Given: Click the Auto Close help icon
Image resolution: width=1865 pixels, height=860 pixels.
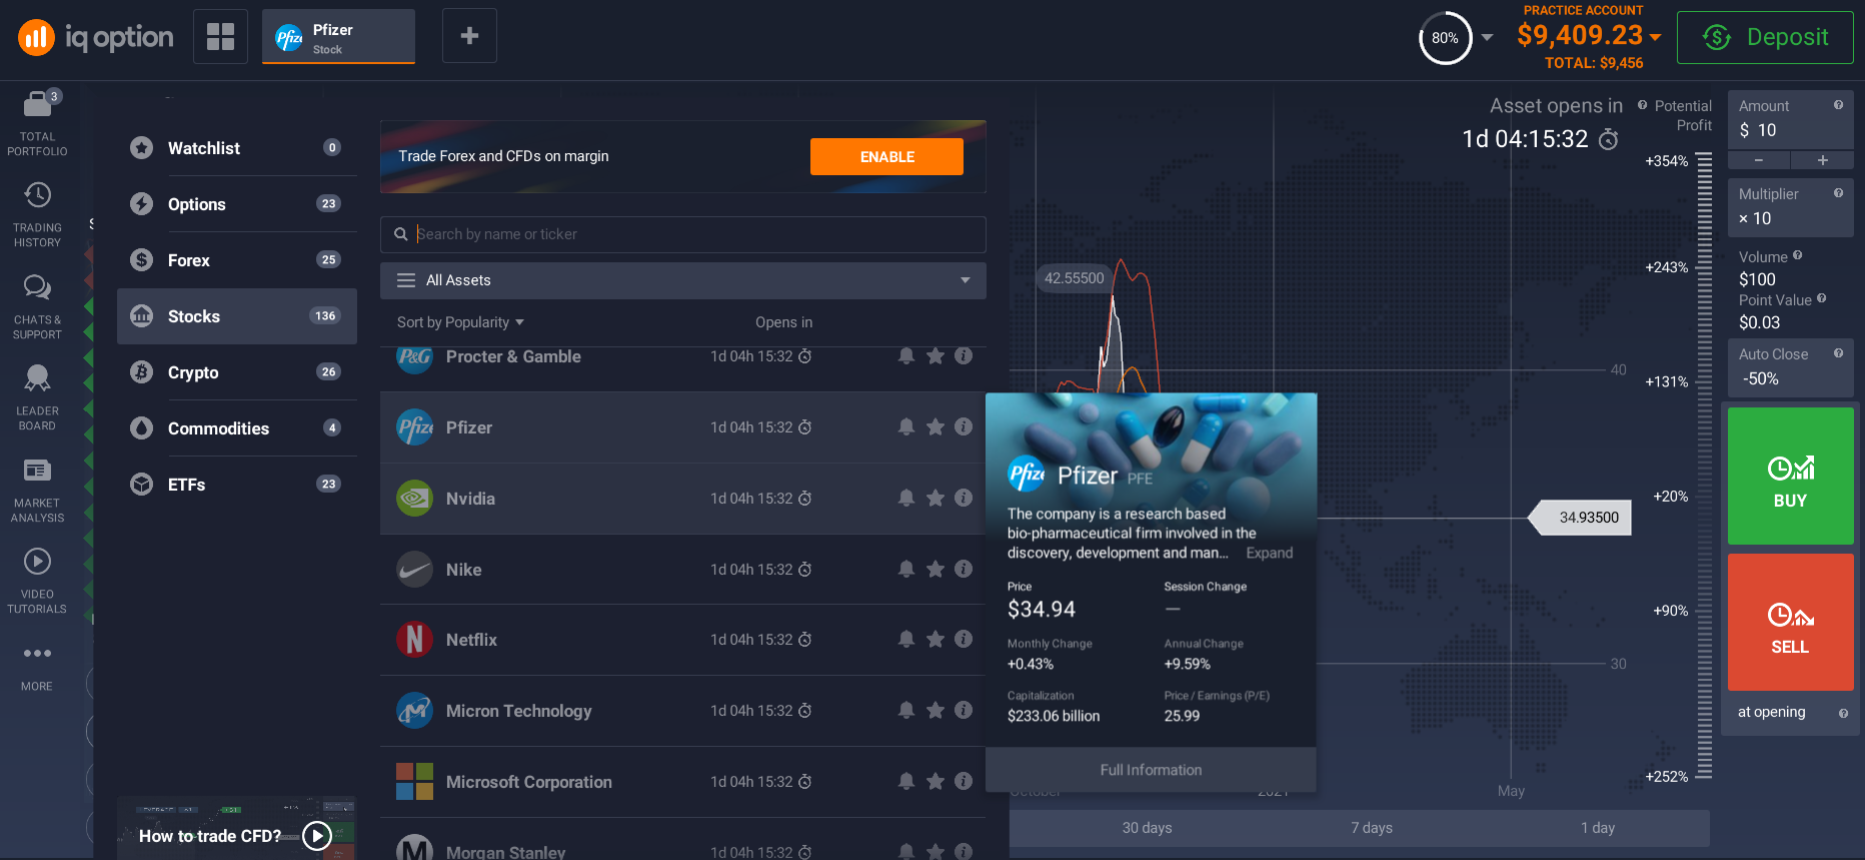Looking at the screenshot, I should tap(1838, 353).
